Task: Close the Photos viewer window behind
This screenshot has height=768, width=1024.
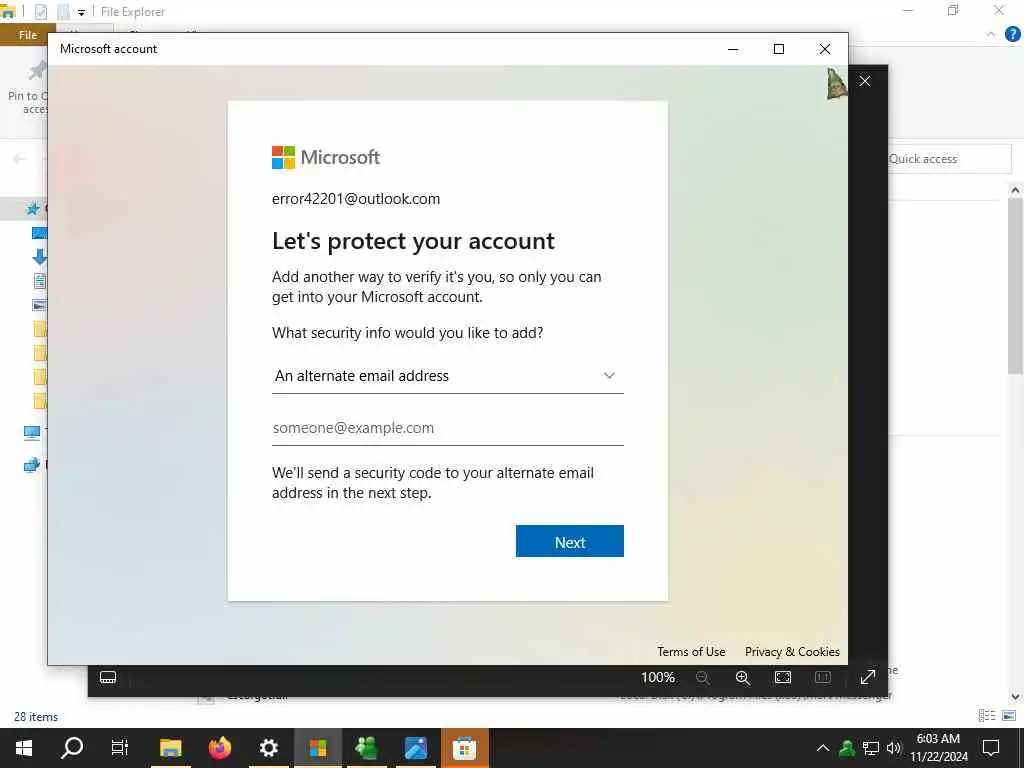Action: coord(865,81)
